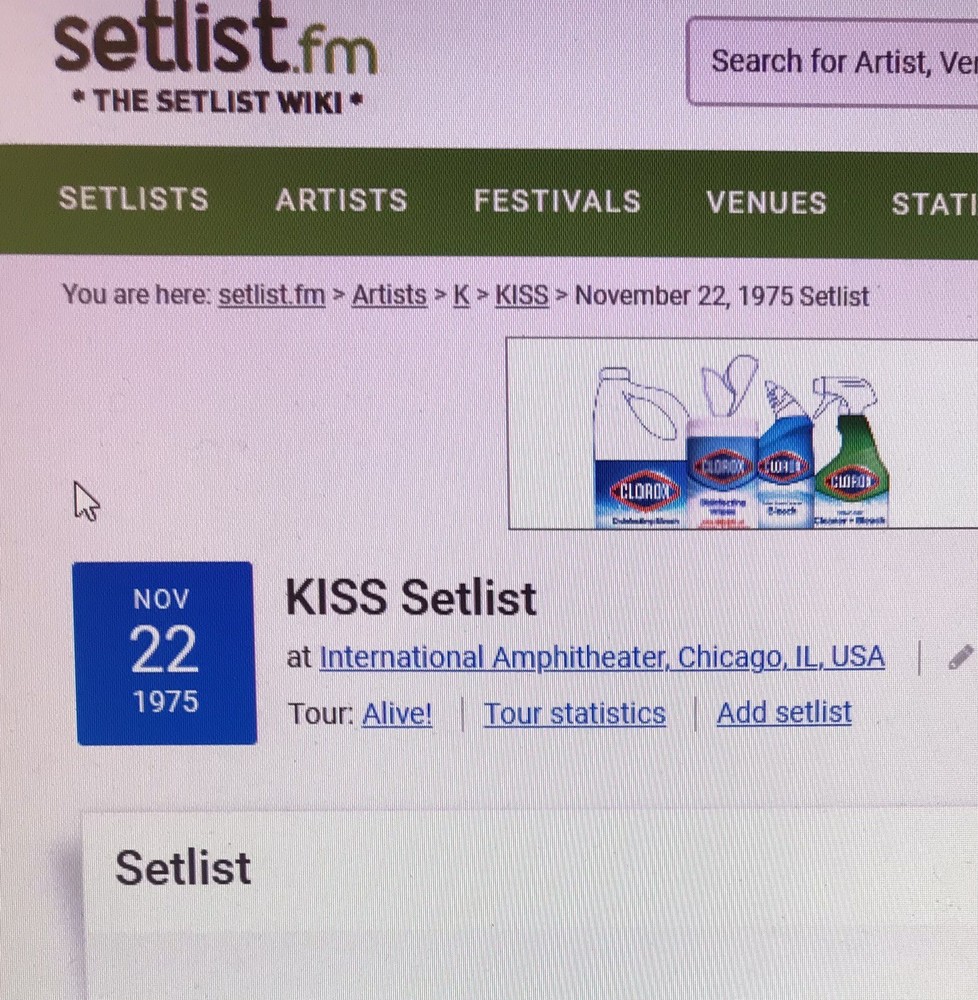Go to the FESTIVALS section

coord(557,202)
